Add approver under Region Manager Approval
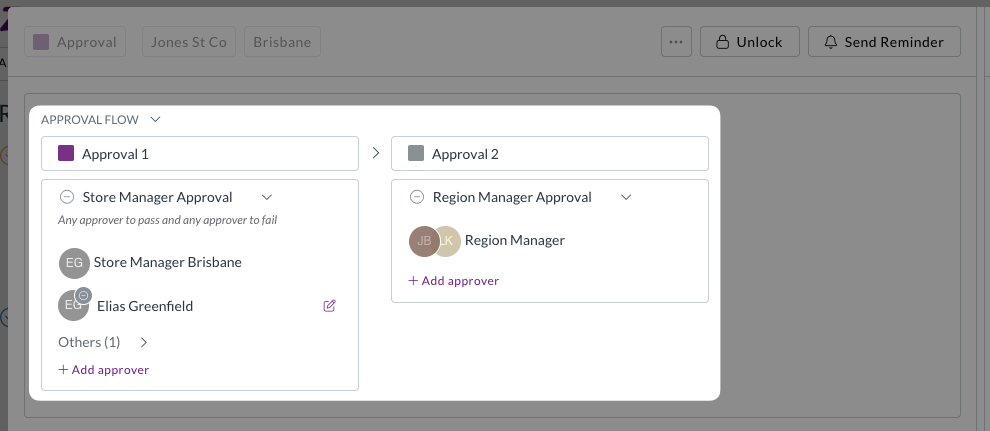The height and width of the screenshot is (431, 990). 454,281
